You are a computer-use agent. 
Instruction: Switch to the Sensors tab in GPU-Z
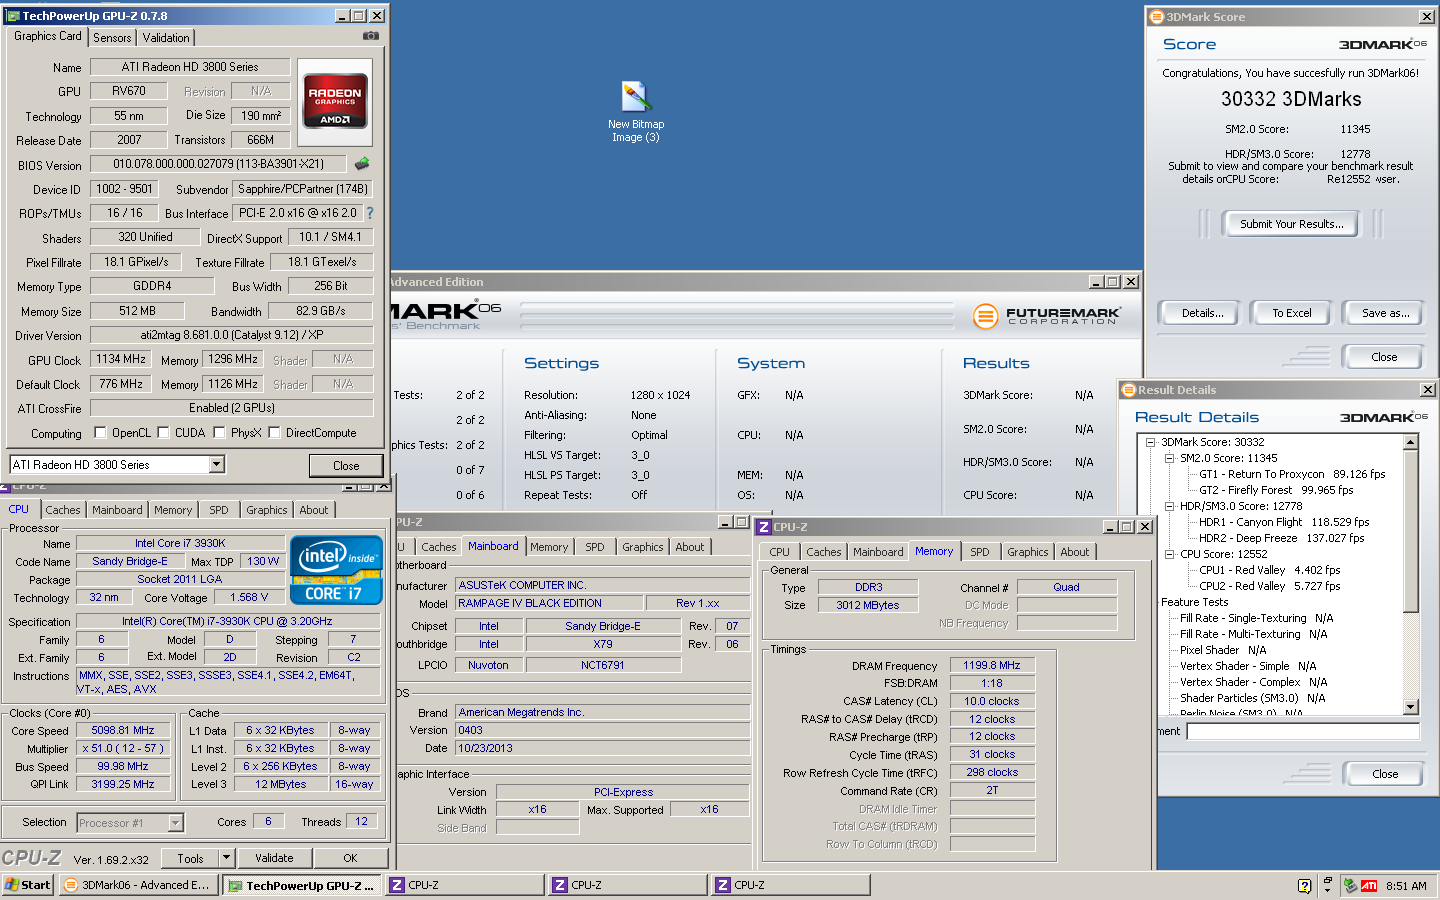pos(112,37)
